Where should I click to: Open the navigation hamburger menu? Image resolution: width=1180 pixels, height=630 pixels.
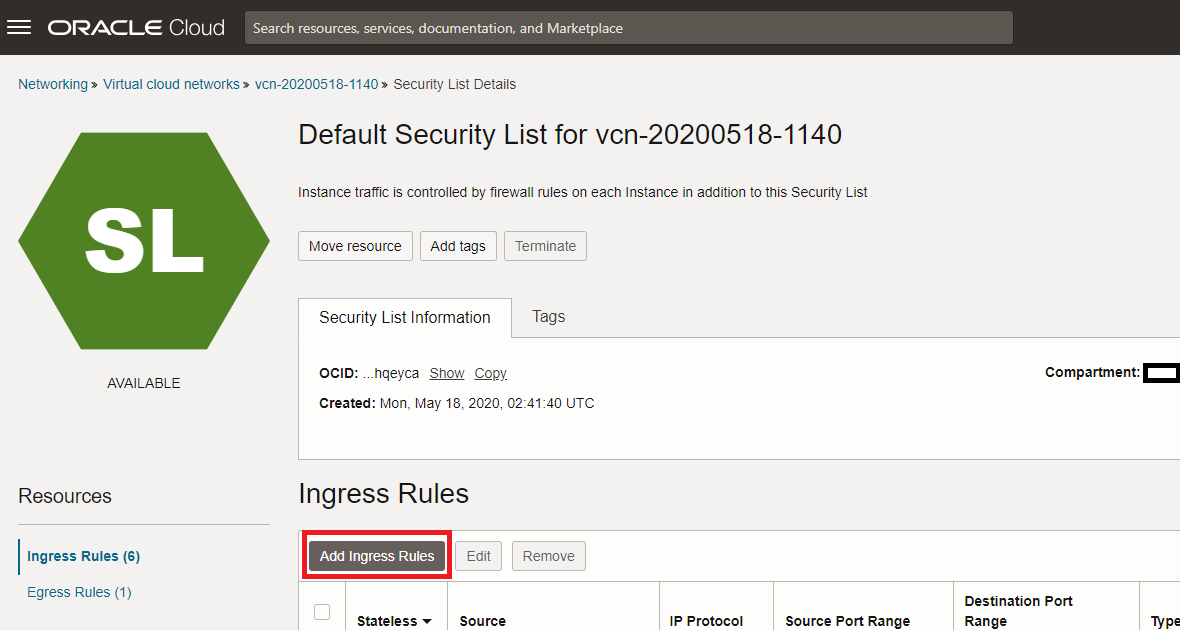(x=19, y=26)
